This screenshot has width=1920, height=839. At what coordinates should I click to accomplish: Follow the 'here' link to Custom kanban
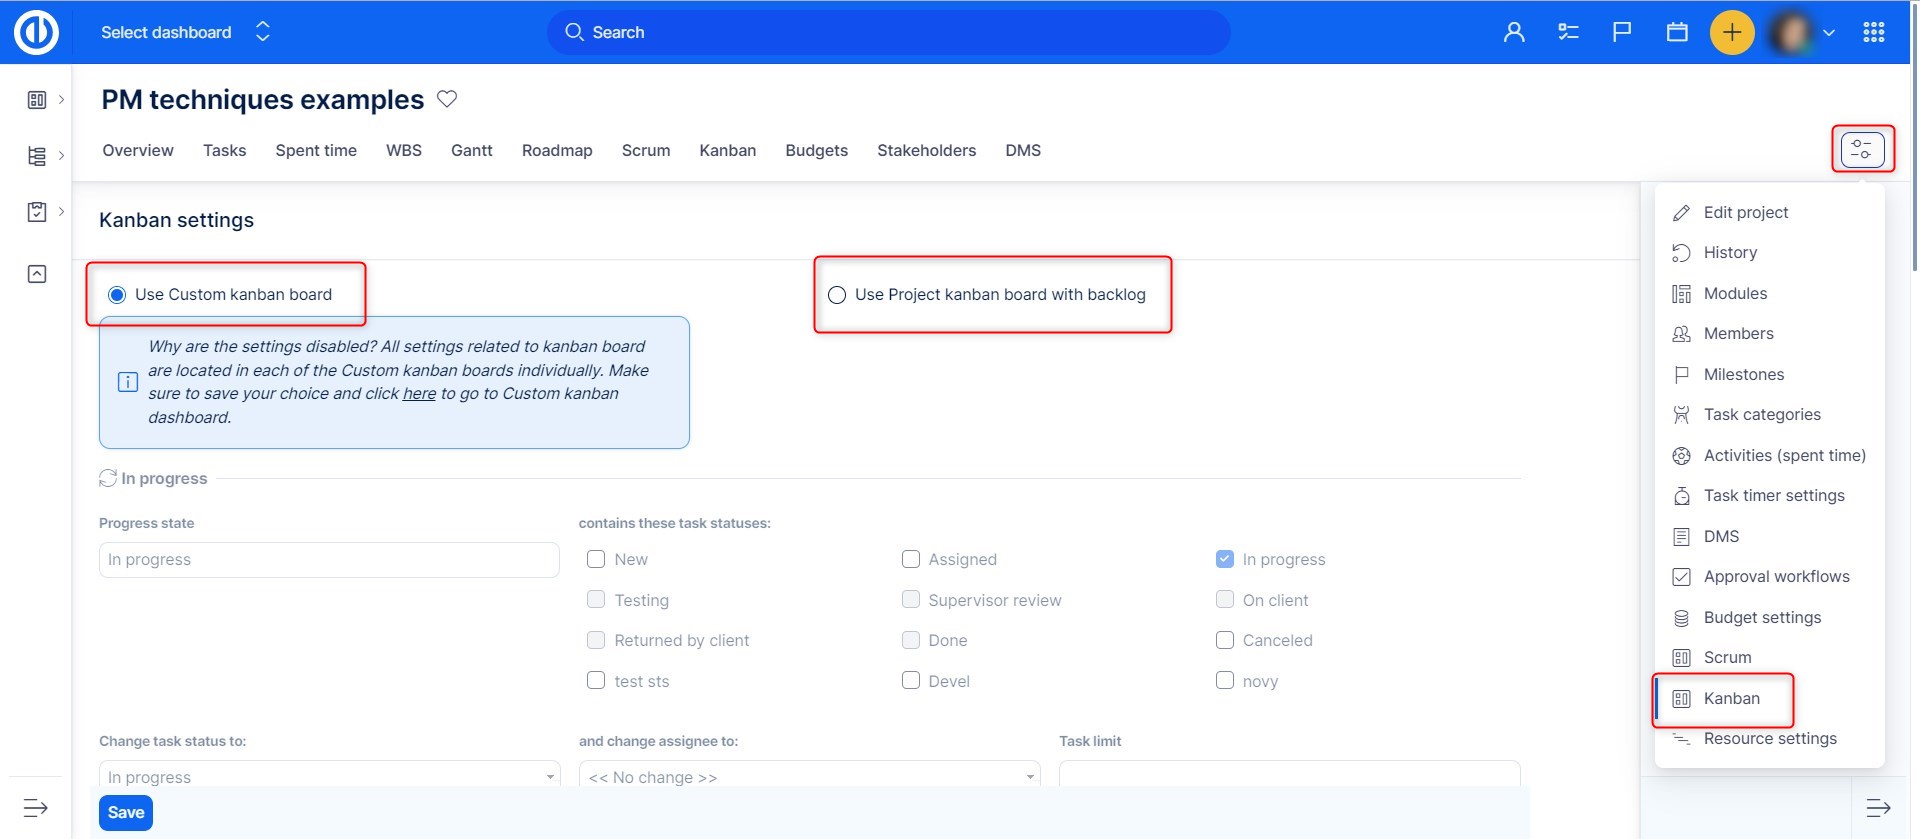(419, 394)
